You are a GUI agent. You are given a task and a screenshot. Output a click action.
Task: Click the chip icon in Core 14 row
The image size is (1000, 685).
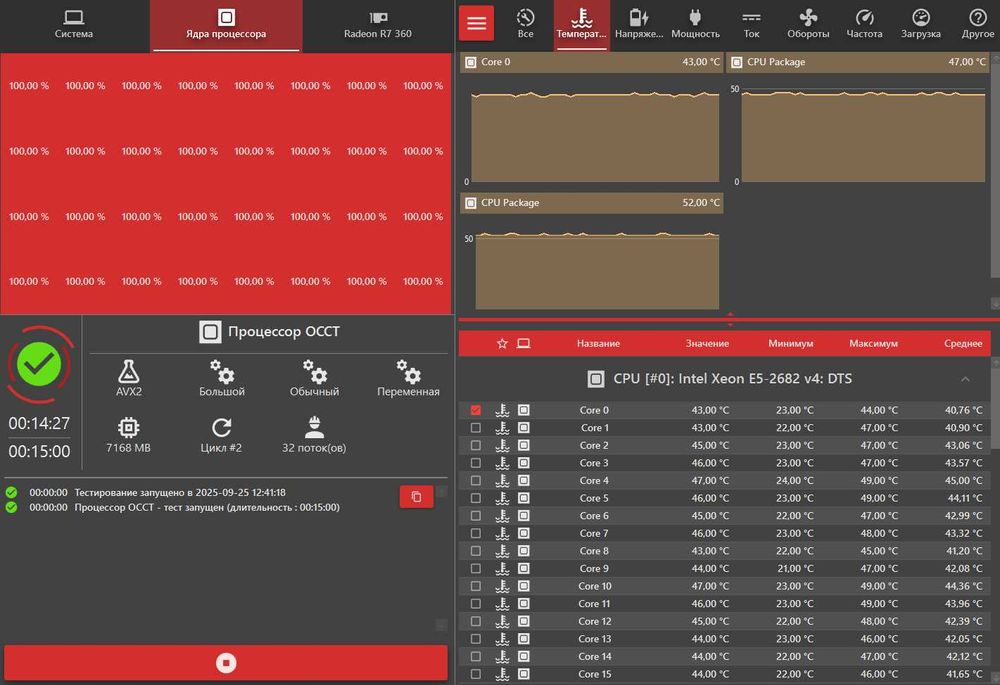pos(524,656)
